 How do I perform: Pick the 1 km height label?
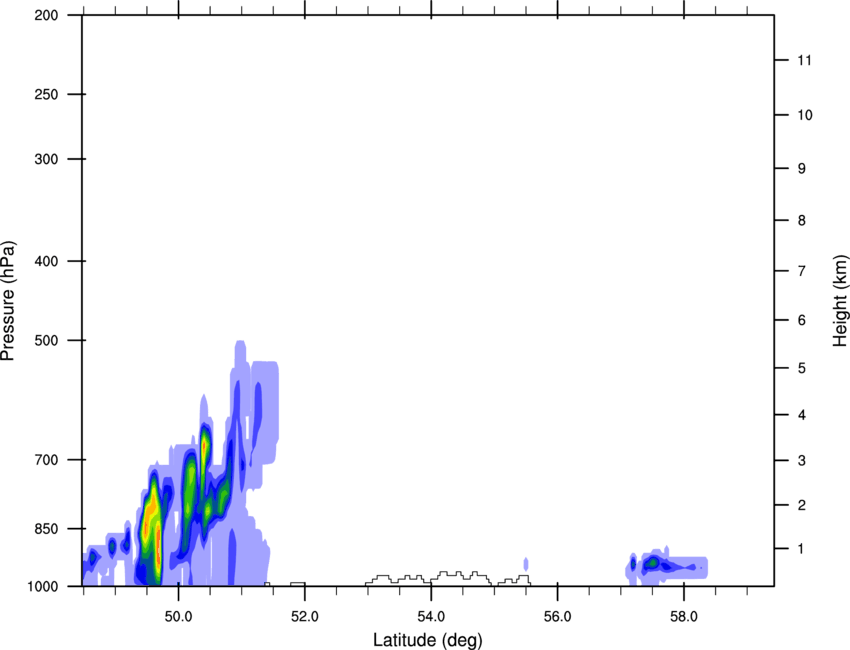(x=802, y=549)
